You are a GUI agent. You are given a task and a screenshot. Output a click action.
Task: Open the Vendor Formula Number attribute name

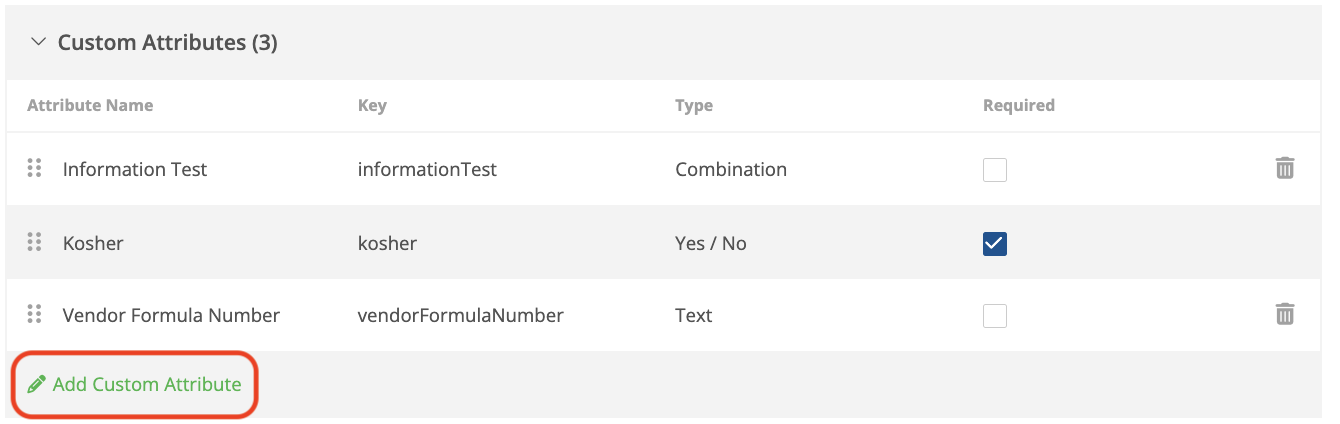[171, 316]
